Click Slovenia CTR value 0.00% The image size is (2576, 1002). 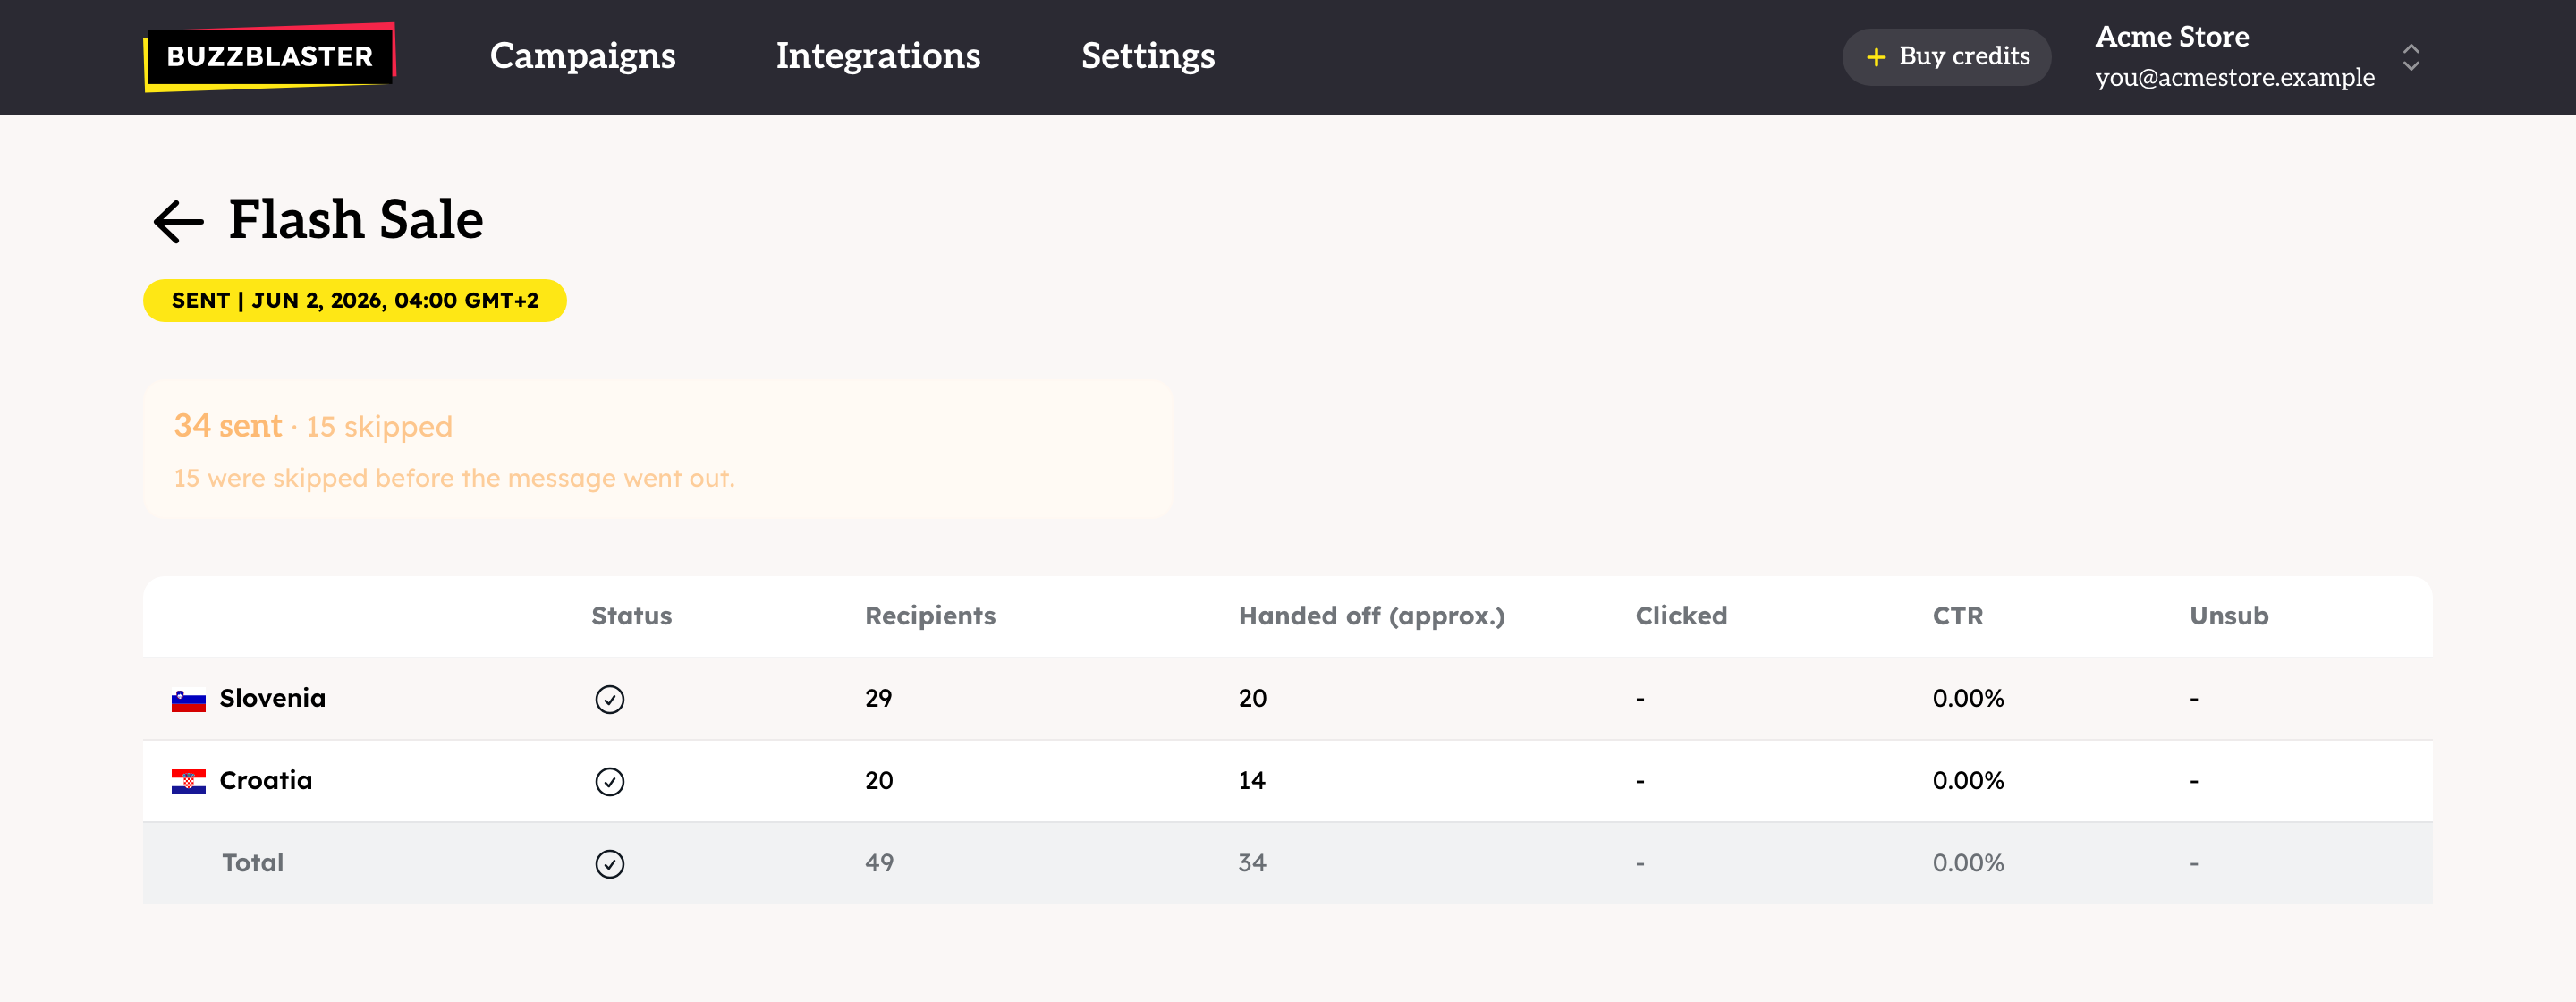(1967, 698)
